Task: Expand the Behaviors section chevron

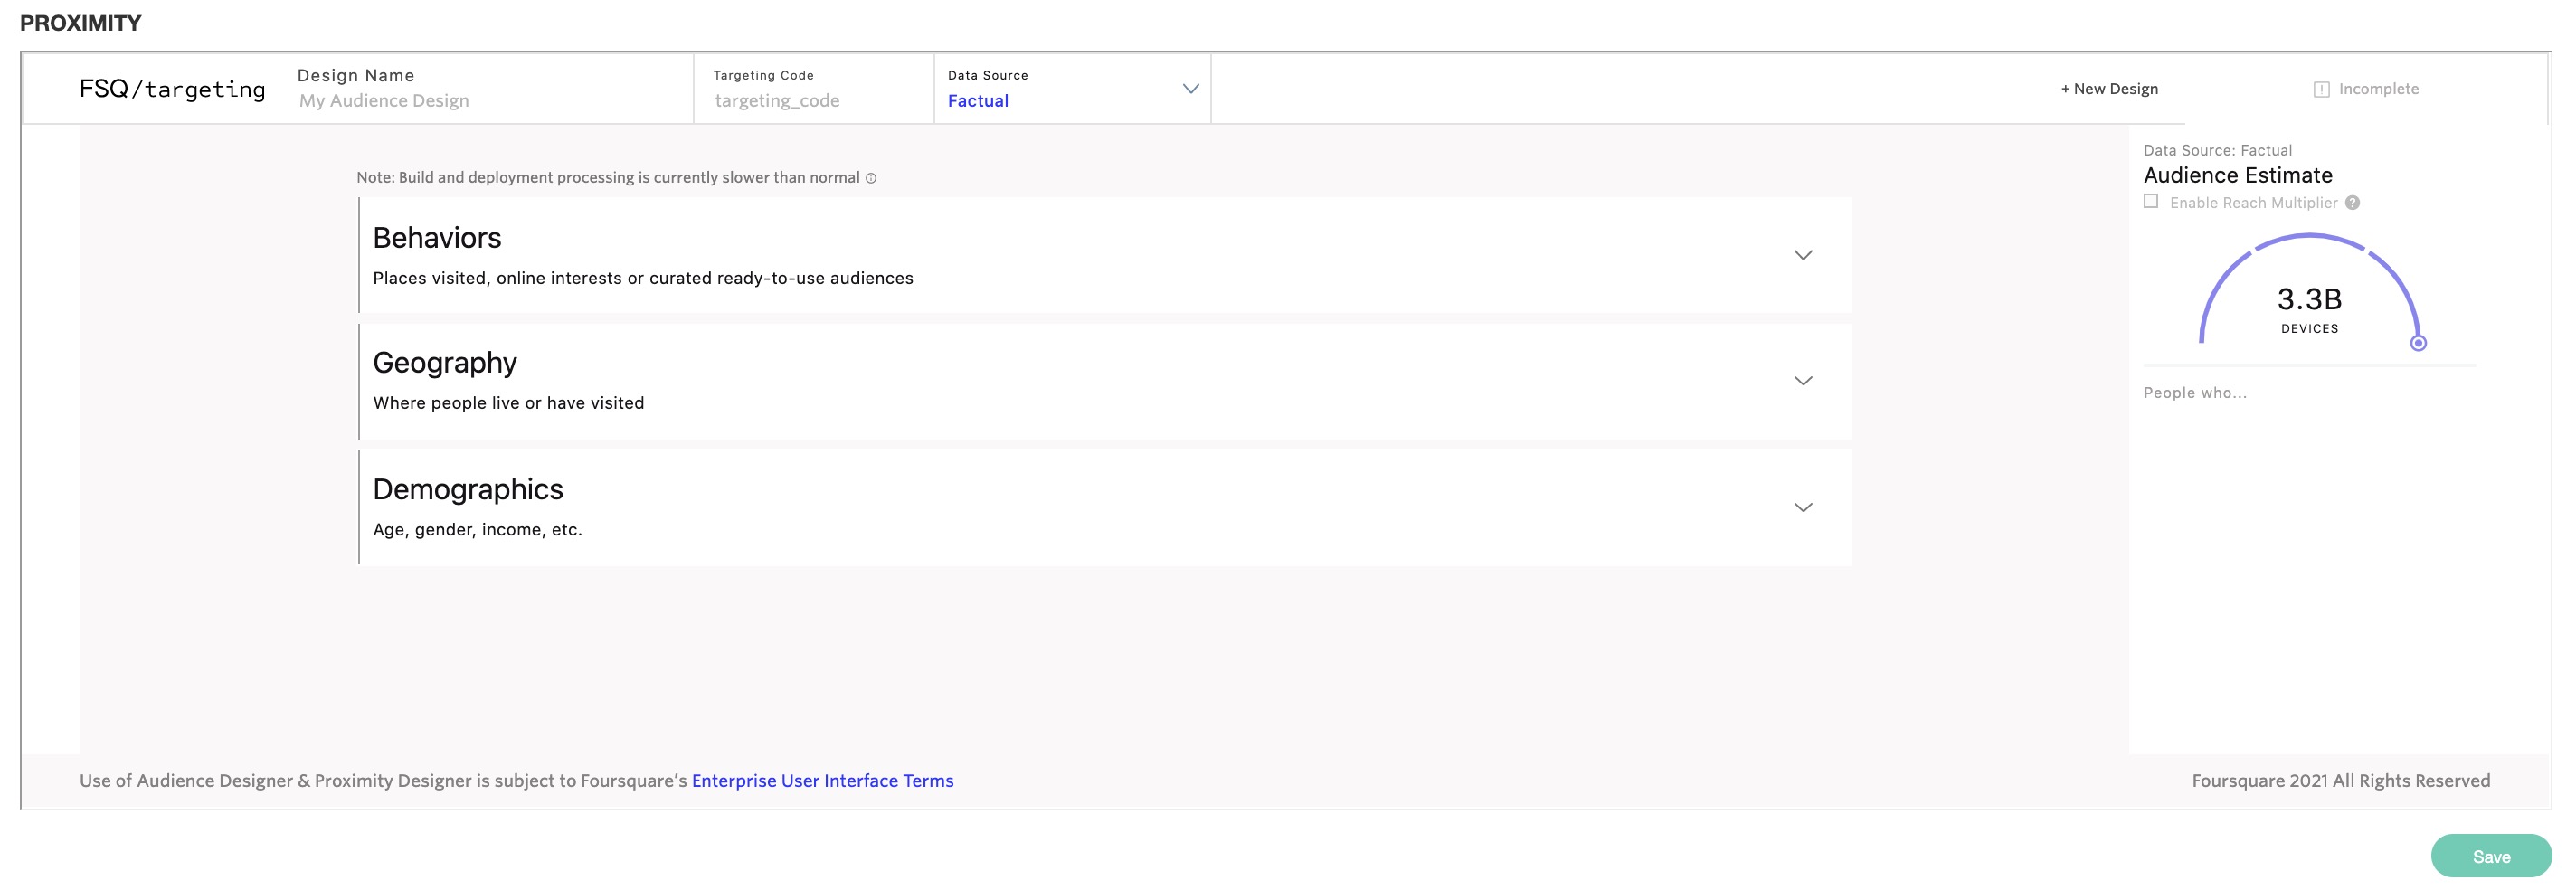Action: click(1802, 255)
